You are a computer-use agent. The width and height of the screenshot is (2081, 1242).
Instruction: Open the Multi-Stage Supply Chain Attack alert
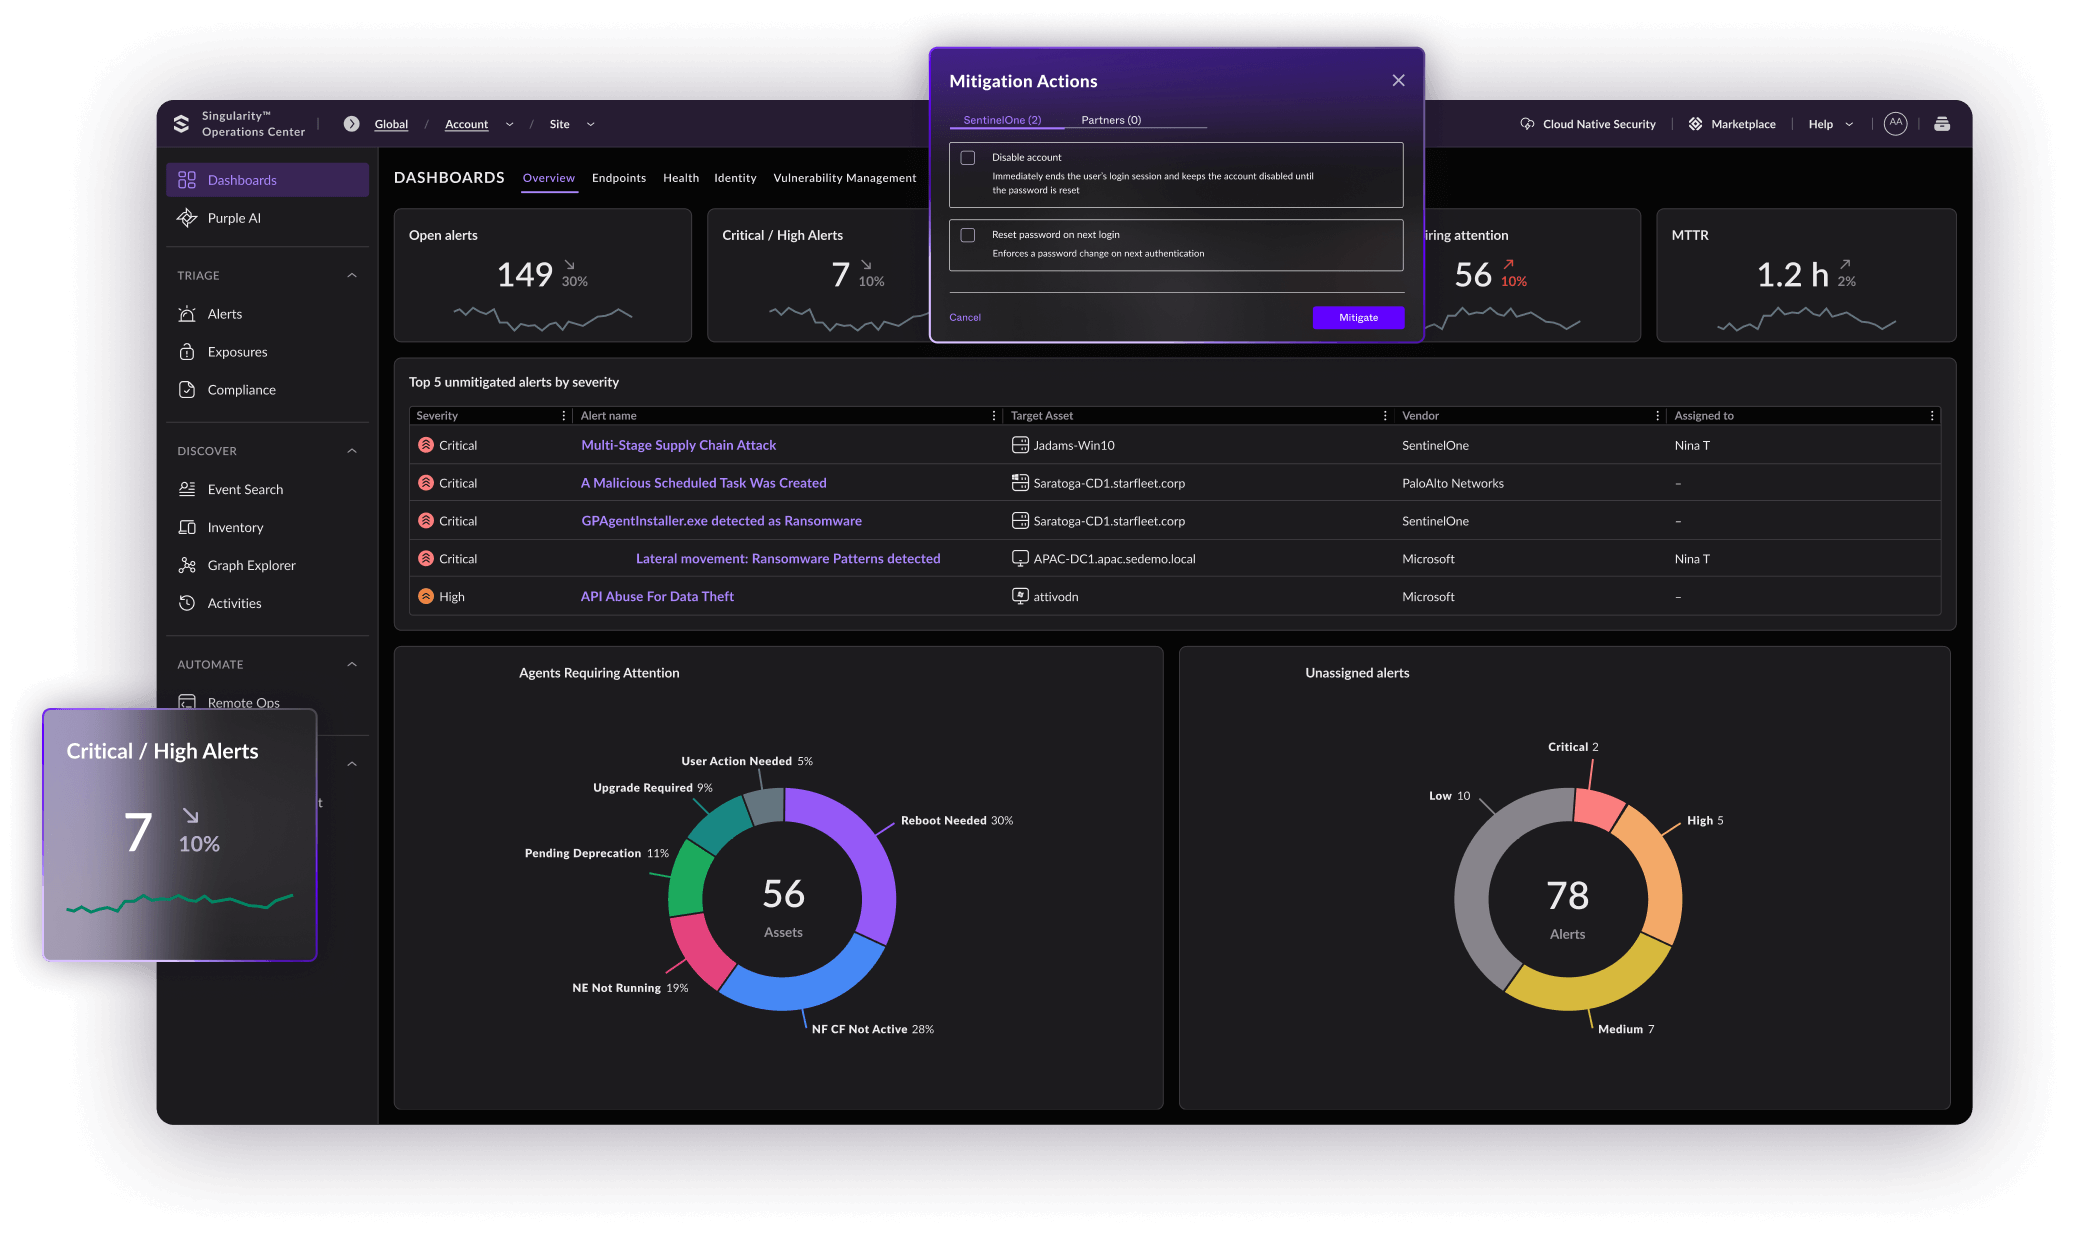tap(678, 445)
